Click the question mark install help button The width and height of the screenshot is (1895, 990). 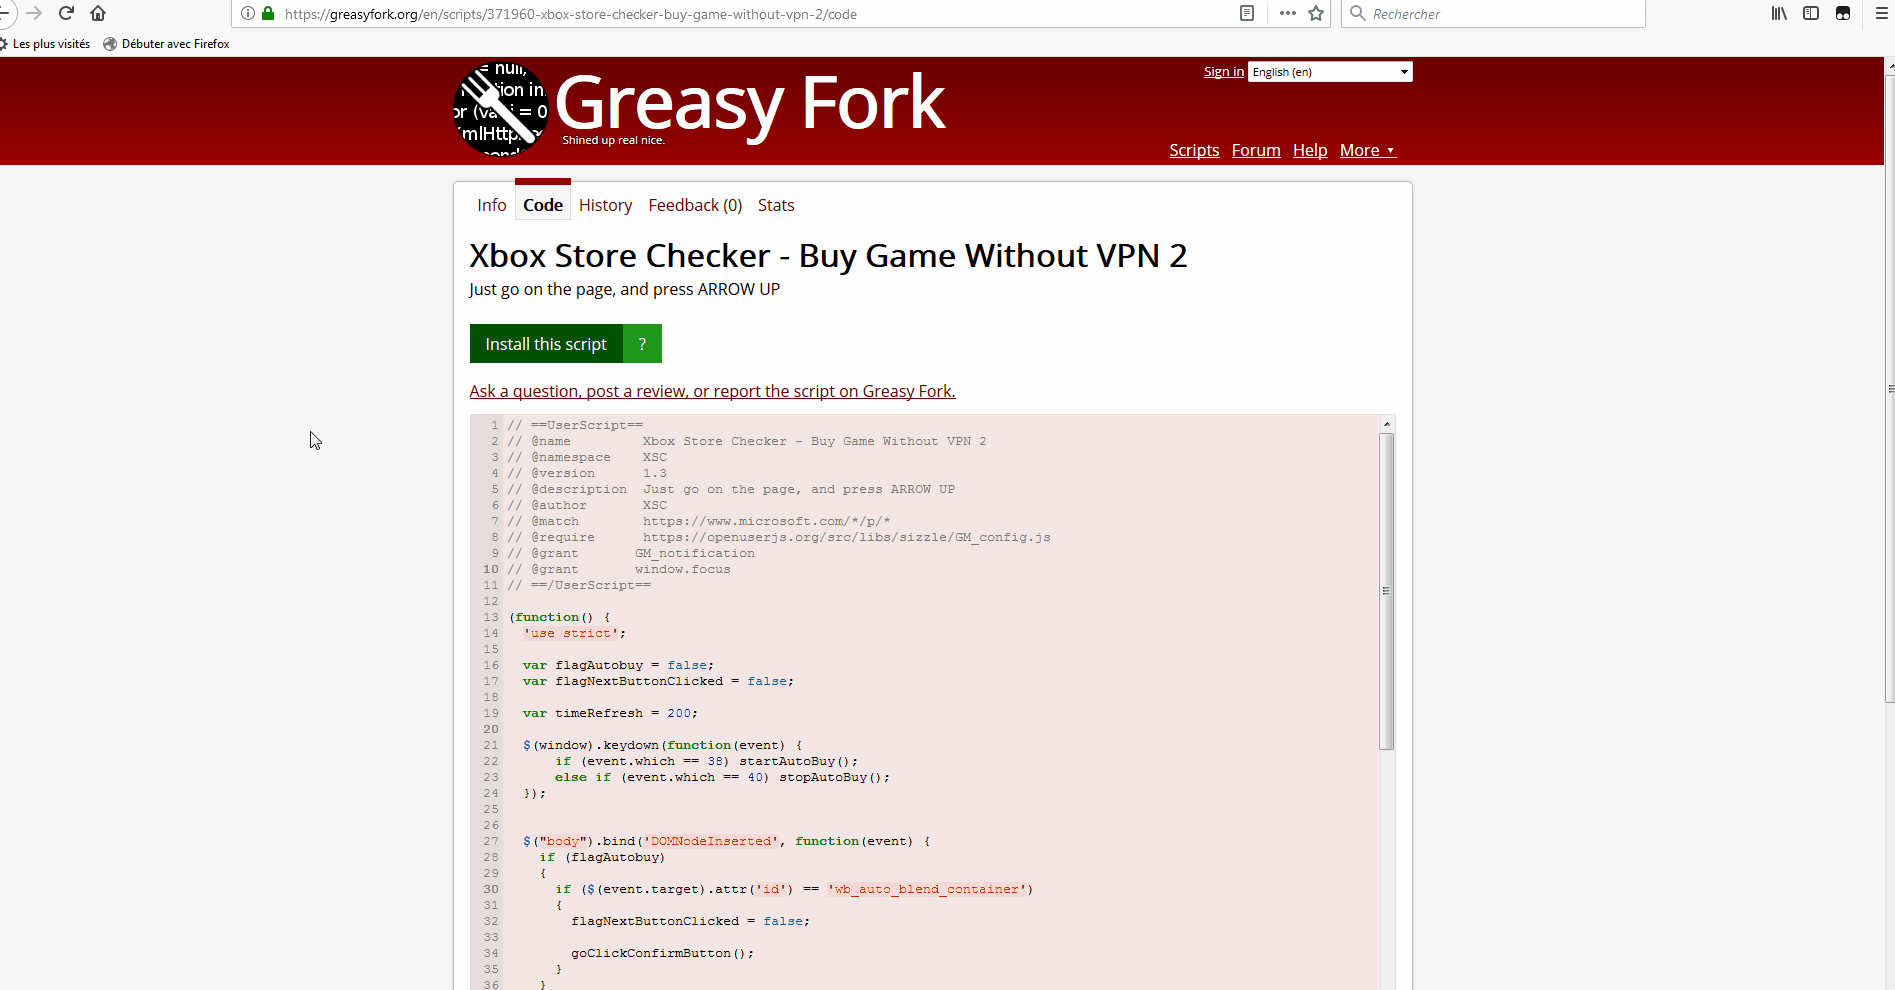642,344
